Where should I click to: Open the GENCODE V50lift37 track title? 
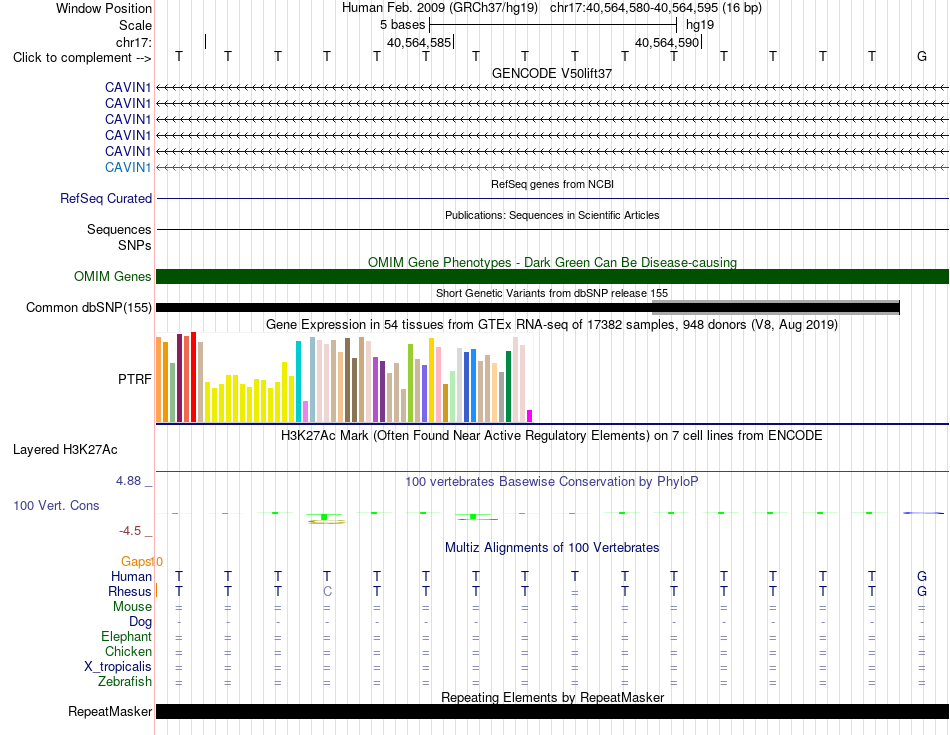[552, 73]
